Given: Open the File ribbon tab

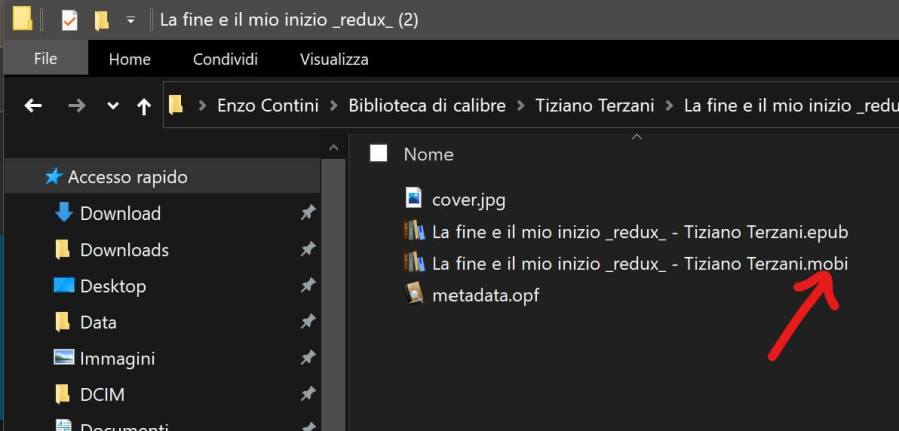Looking at the screenshot, I should pos(45,59).
